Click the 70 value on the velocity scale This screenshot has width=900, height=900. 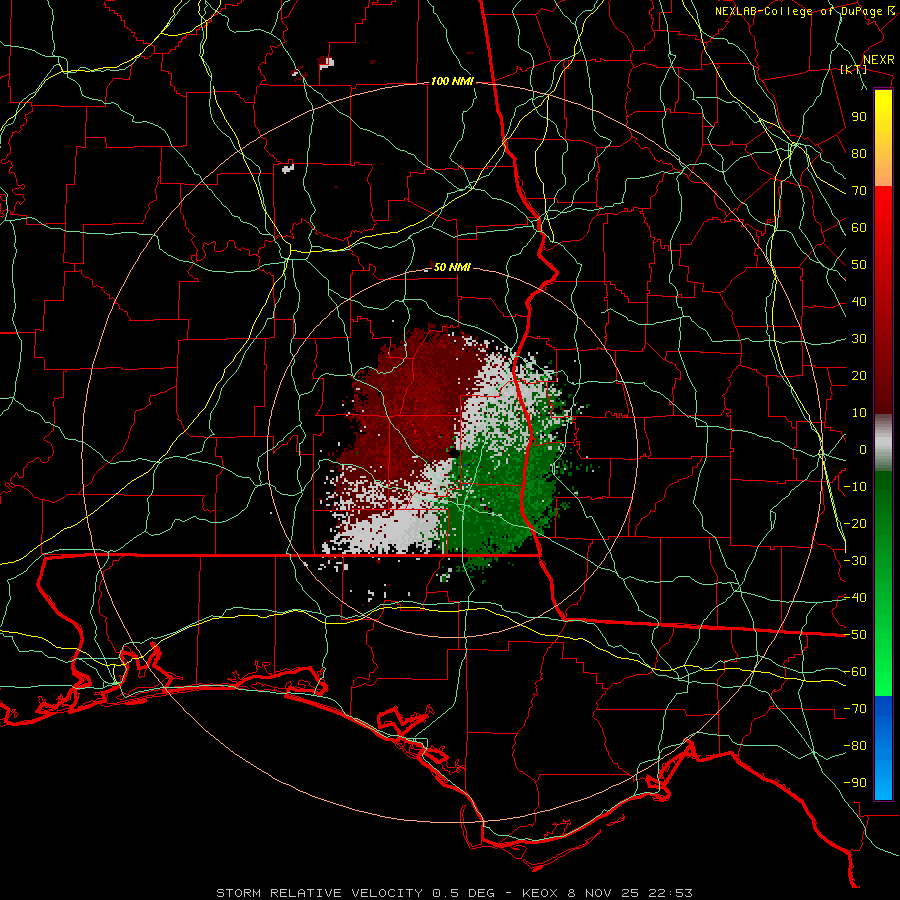(x=859, y=191)
